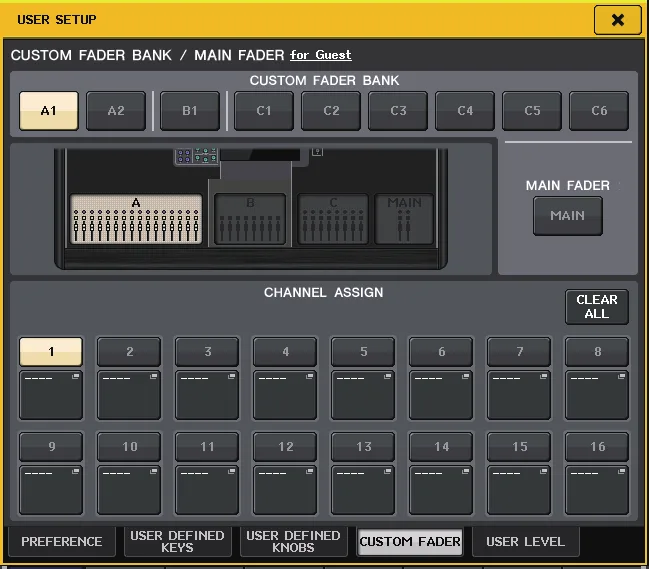This screenshot has width=649, height=569.
Task: Open channel selection popup under fader 14
Action: tap(441, 490)
